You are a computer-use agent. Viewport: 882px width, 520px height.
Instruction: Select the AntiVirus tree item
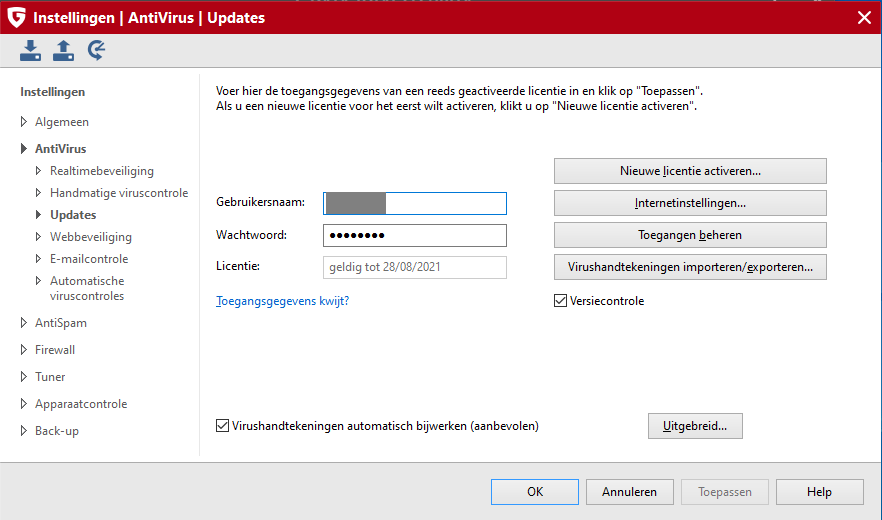click(x=61, y=149)
